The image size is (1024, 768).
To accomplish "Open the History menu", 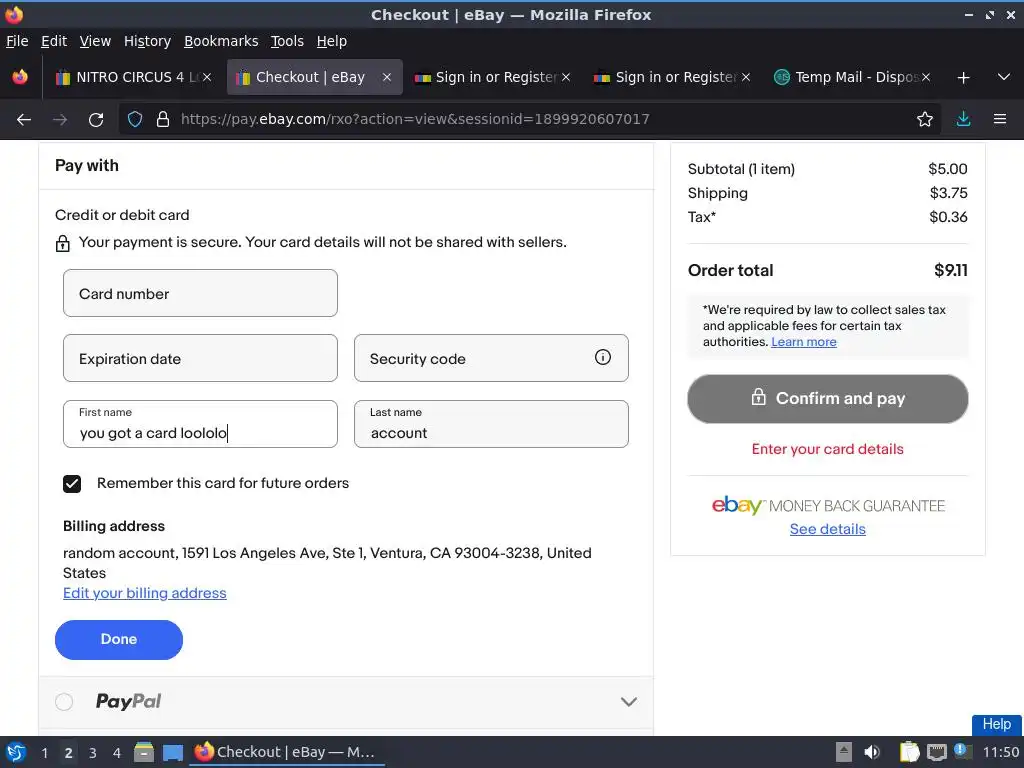I will click(147, 41).
